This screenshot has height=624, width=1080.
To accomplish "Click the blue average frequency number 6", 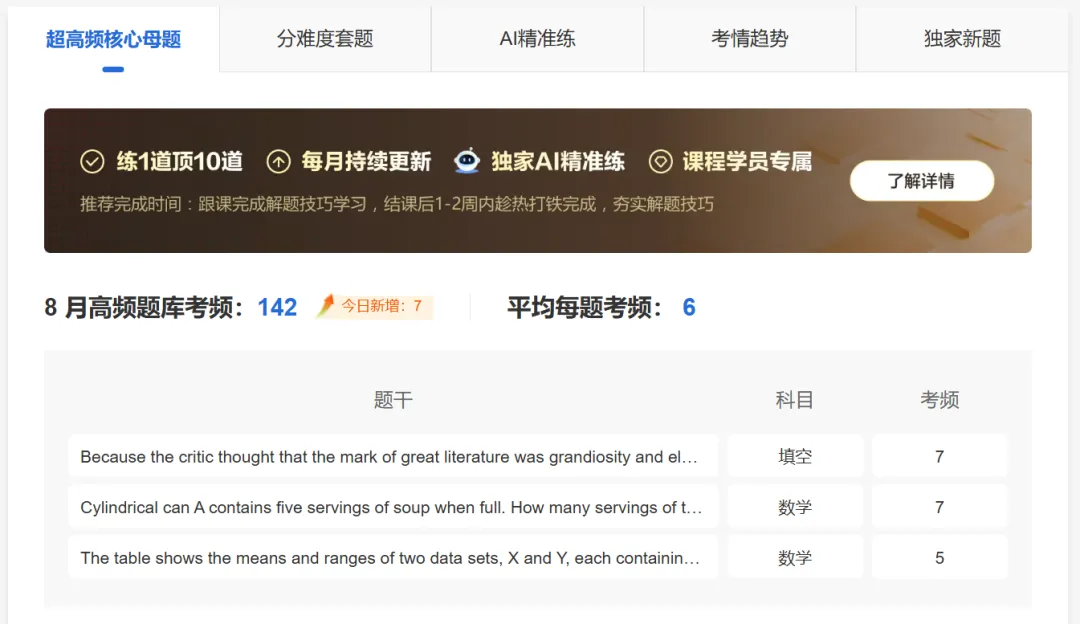I will (x=688, y=307).
